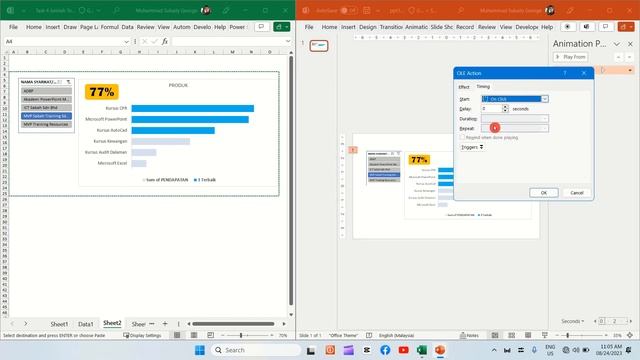The image size is (640, 360).
Task: Click OK in the OLE Action dialog
Action: pyautogui.click(x=544, y=193)
